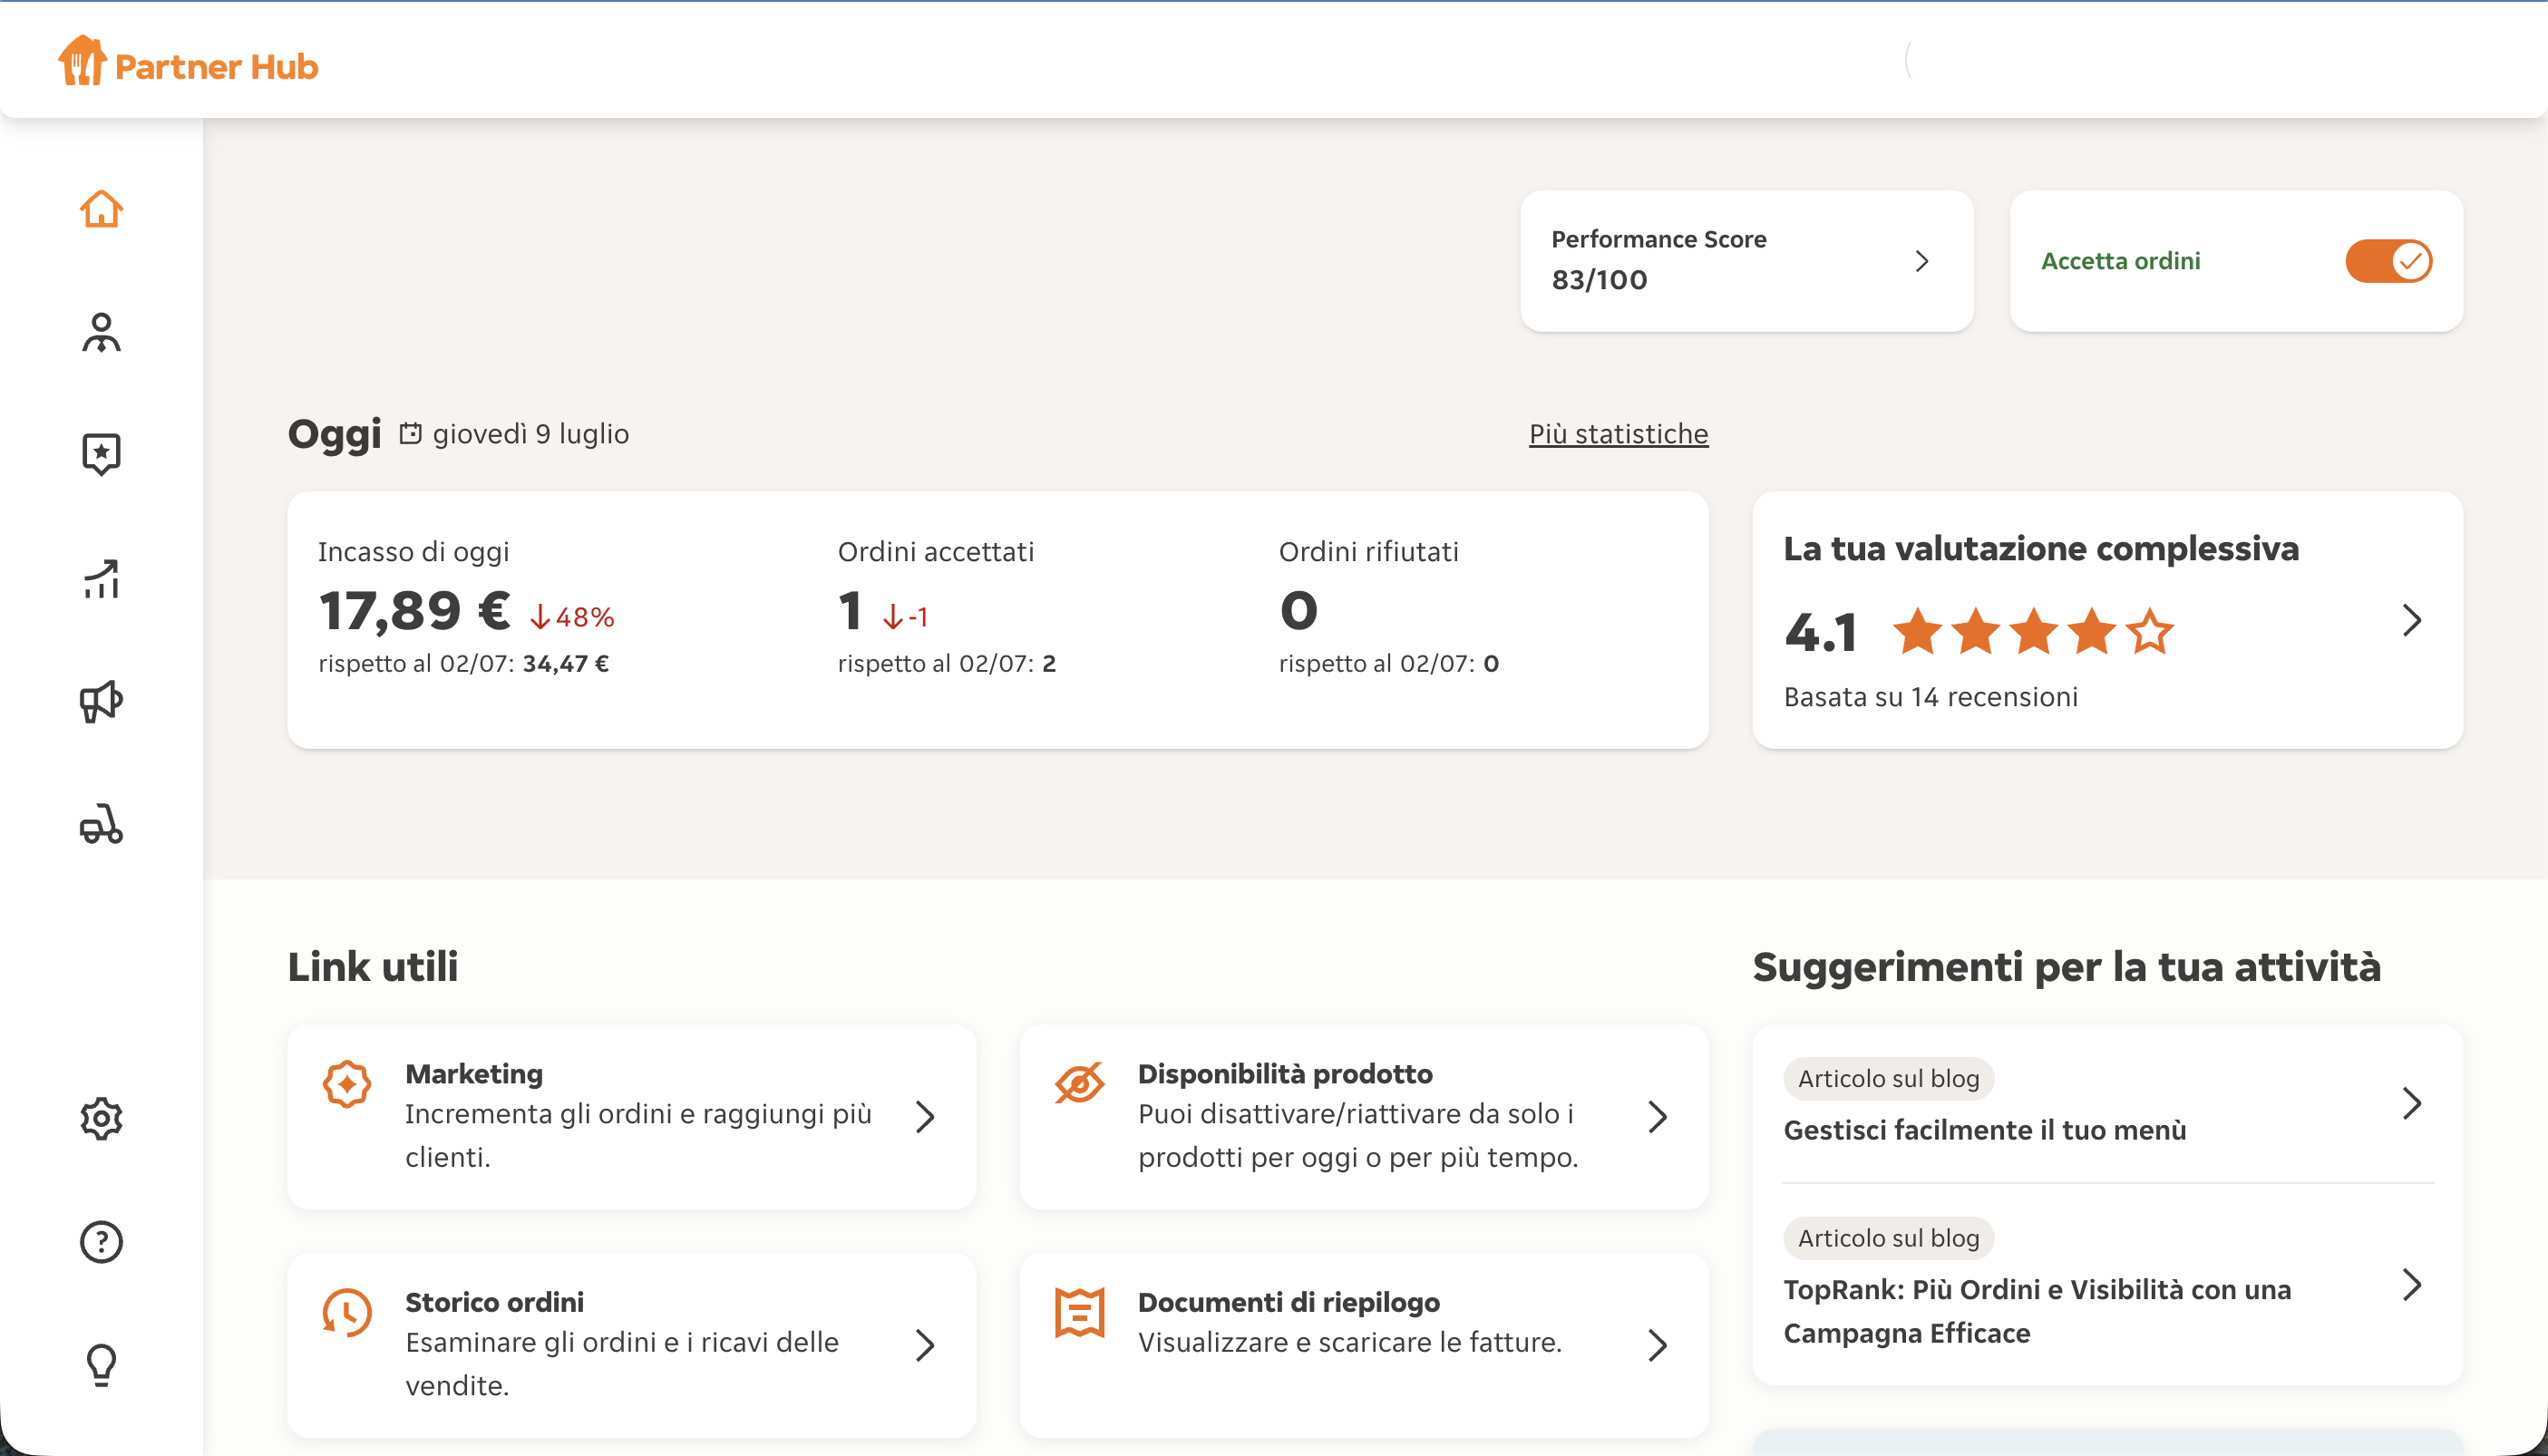Open the help question mark icon

tap(101, 1241)
